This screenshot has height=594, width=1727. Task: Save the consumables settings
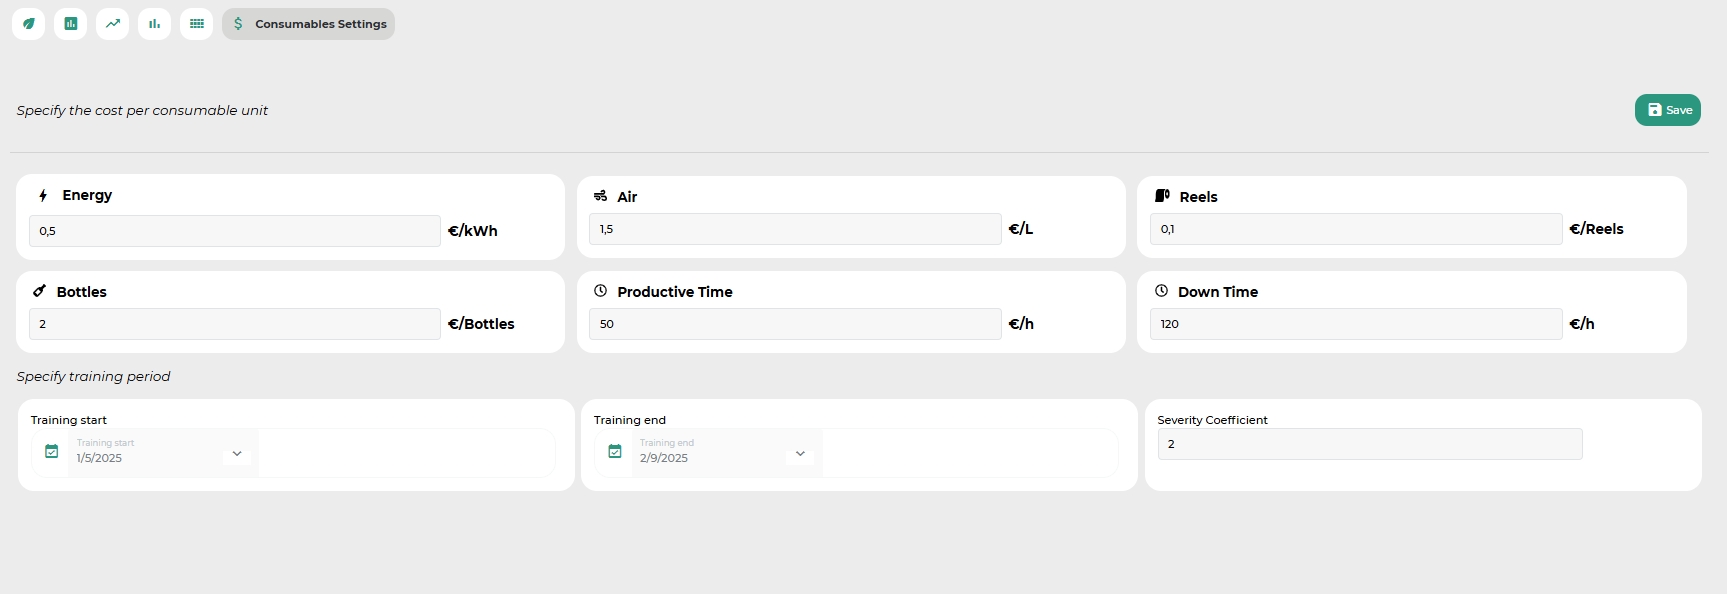coord(1667,110)
